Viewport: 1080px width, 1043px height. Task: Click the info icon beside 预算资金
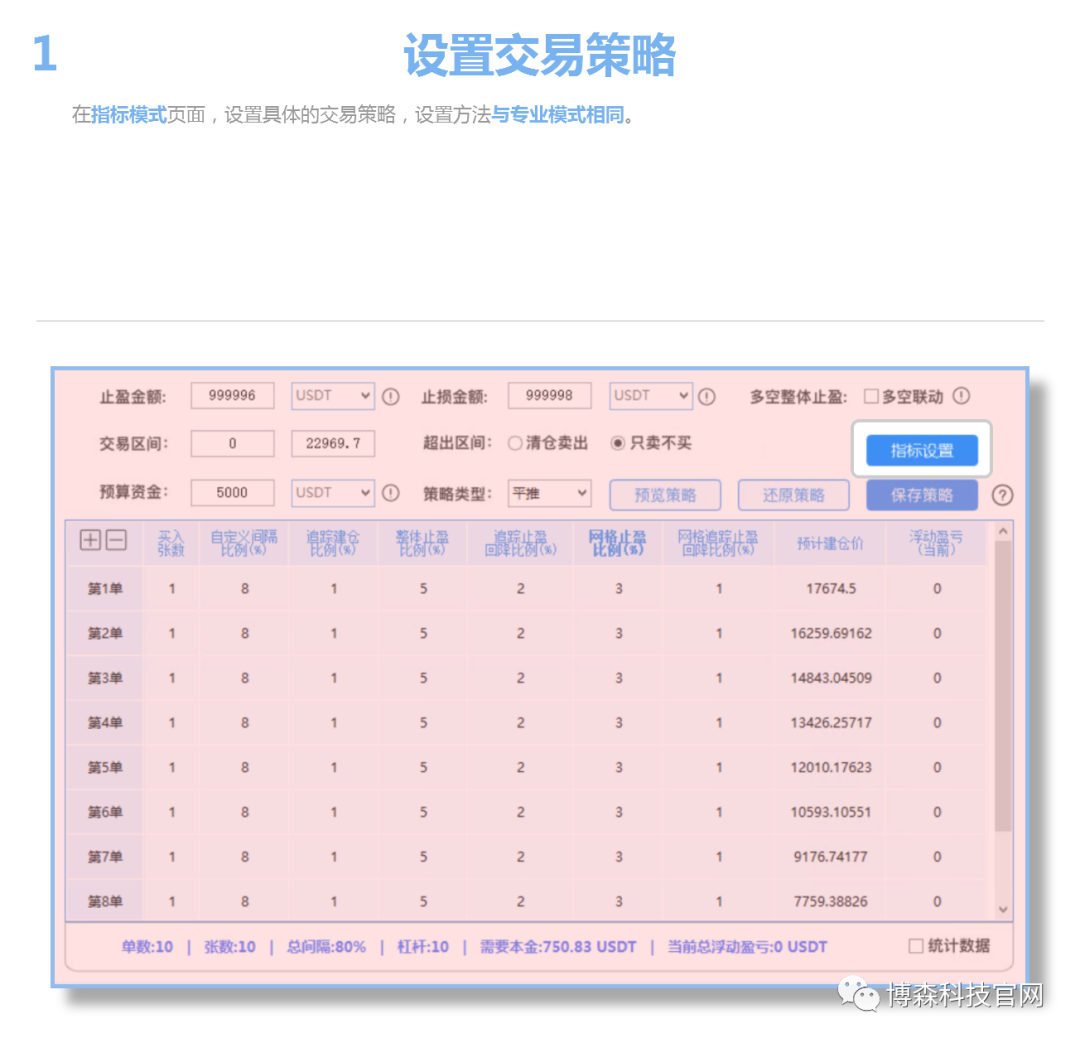click(390, 493)
